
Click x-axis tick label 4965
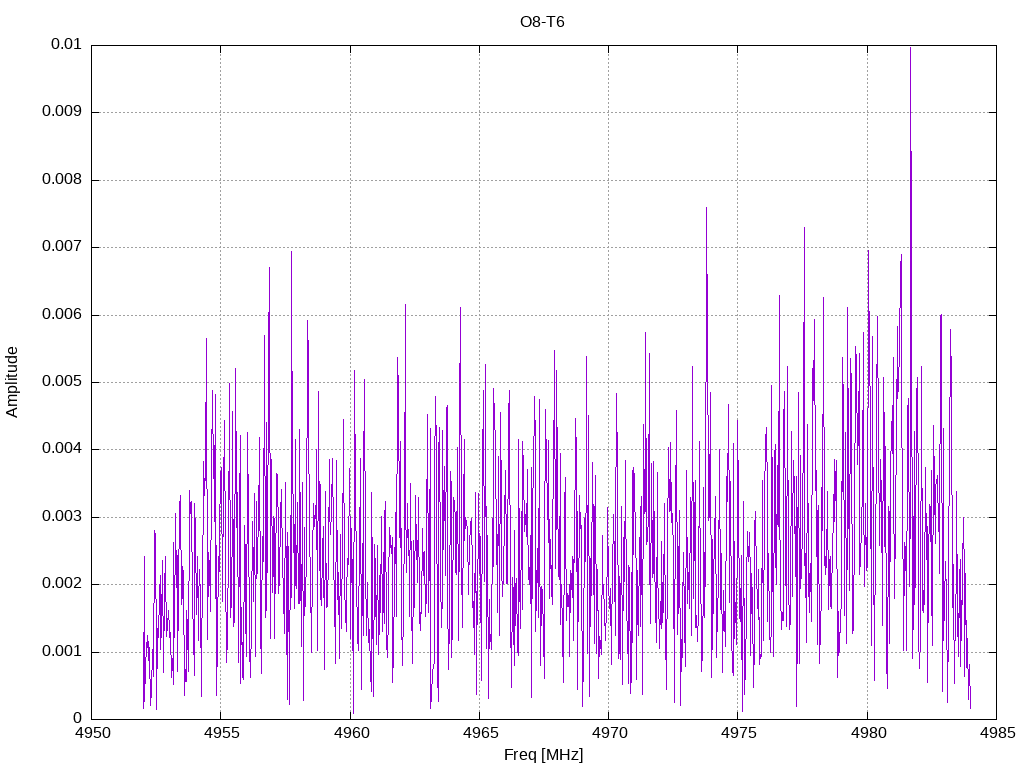[479, 735]
